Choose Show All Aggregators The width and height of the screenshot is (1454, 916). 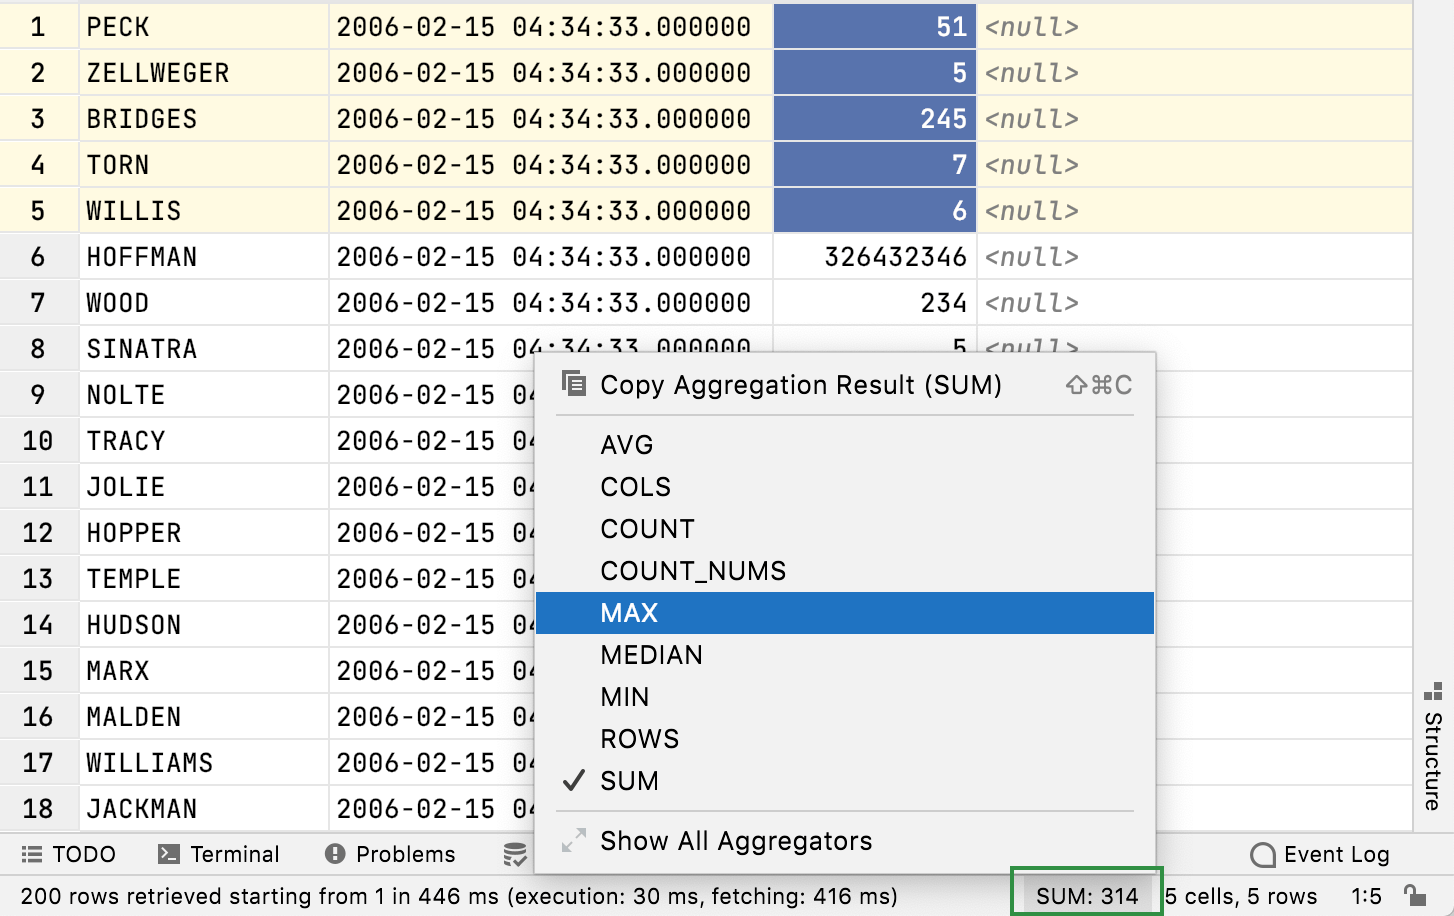click(845, 841)
